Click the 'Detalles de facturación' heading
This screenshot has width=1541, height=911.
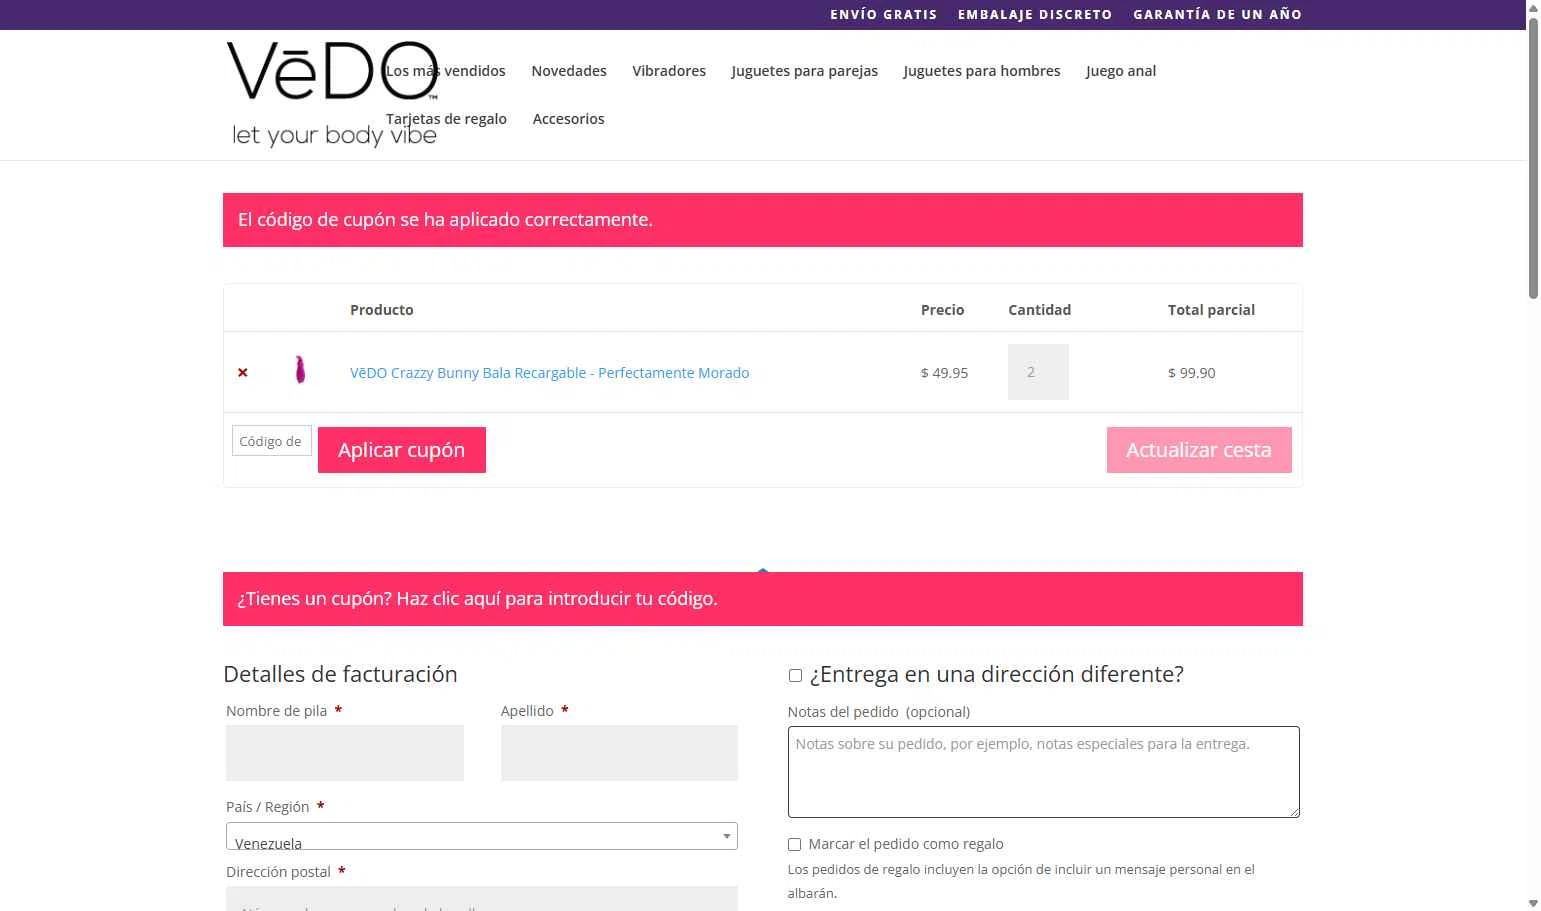pyautogui.click(x=341, y=674)
